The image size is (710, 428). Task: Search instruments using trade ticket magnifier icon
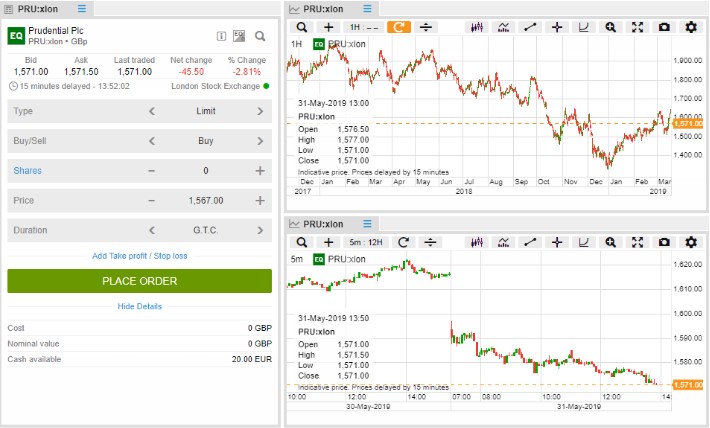tap(260, 37)
